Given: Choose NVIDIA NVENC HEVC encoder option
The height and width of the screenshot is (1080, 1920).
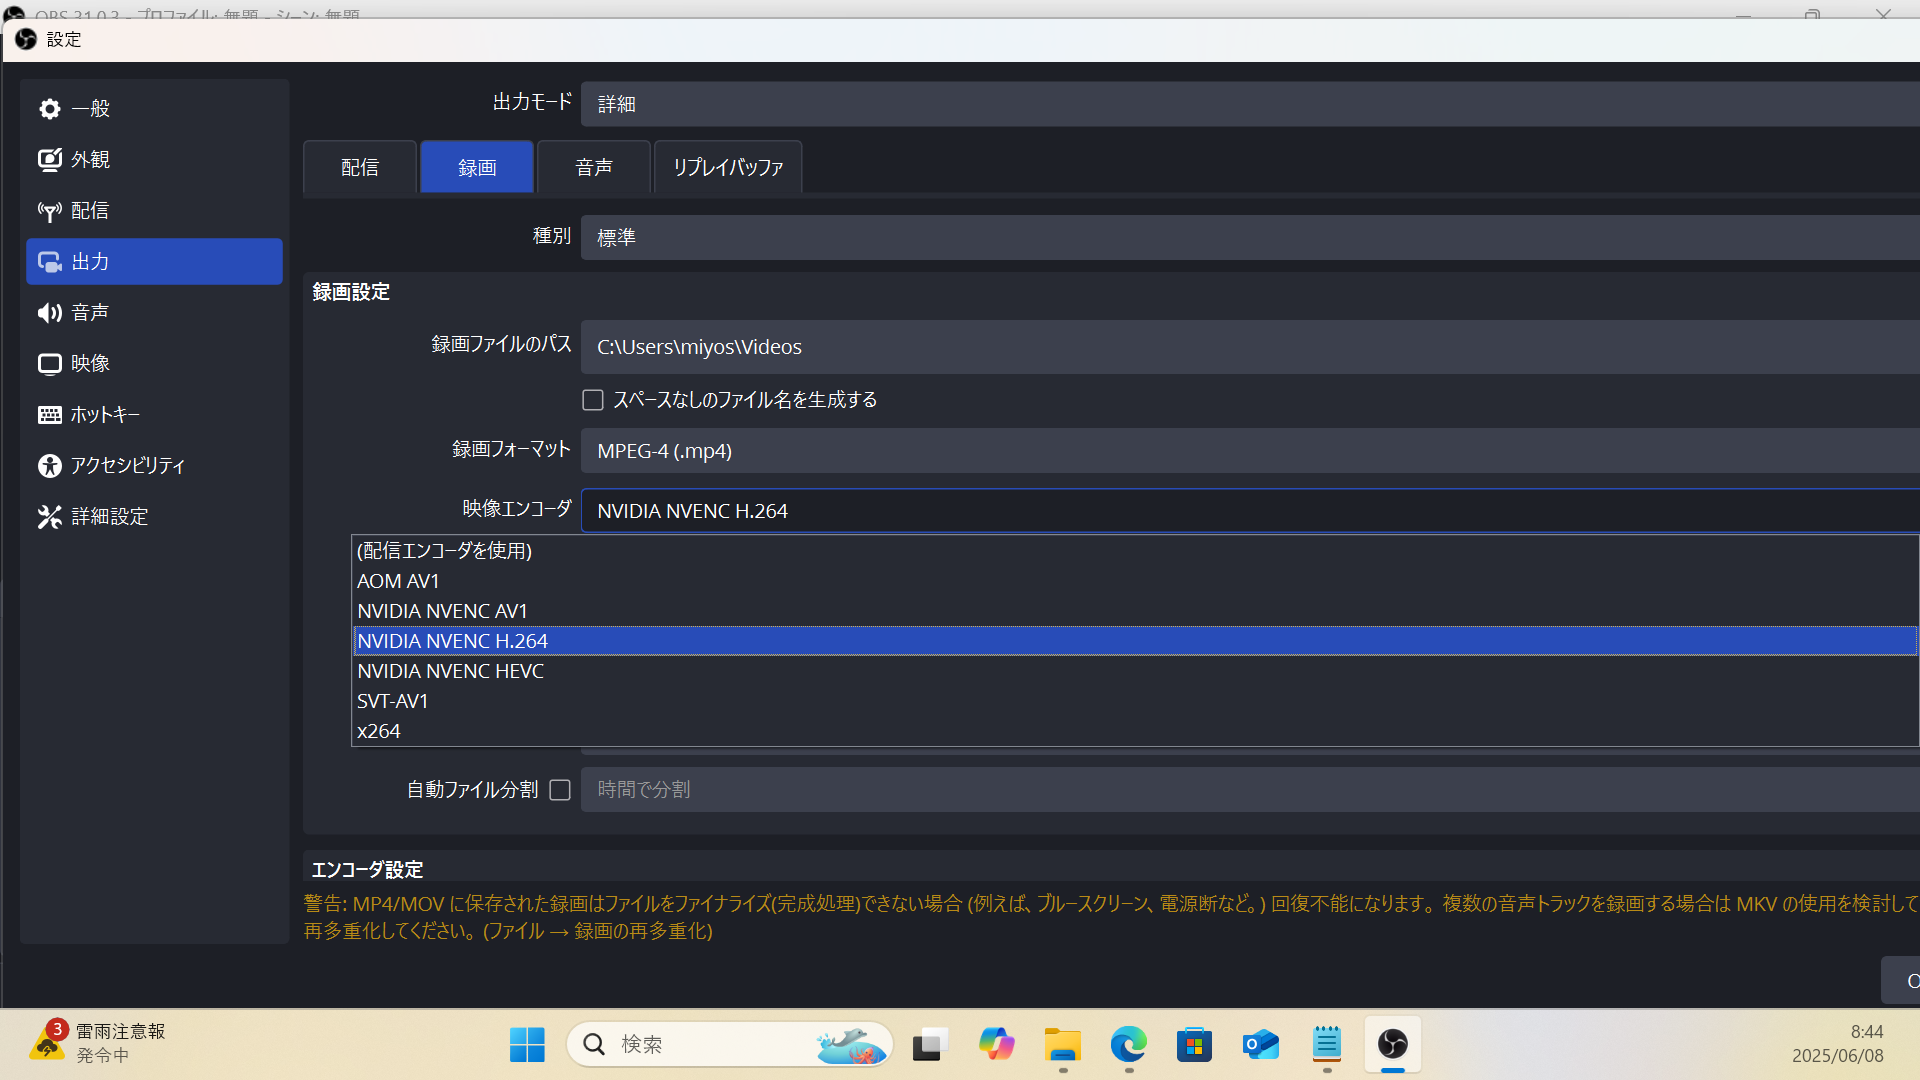Looking at the screenshot, I should click(x=1135, y=671).
